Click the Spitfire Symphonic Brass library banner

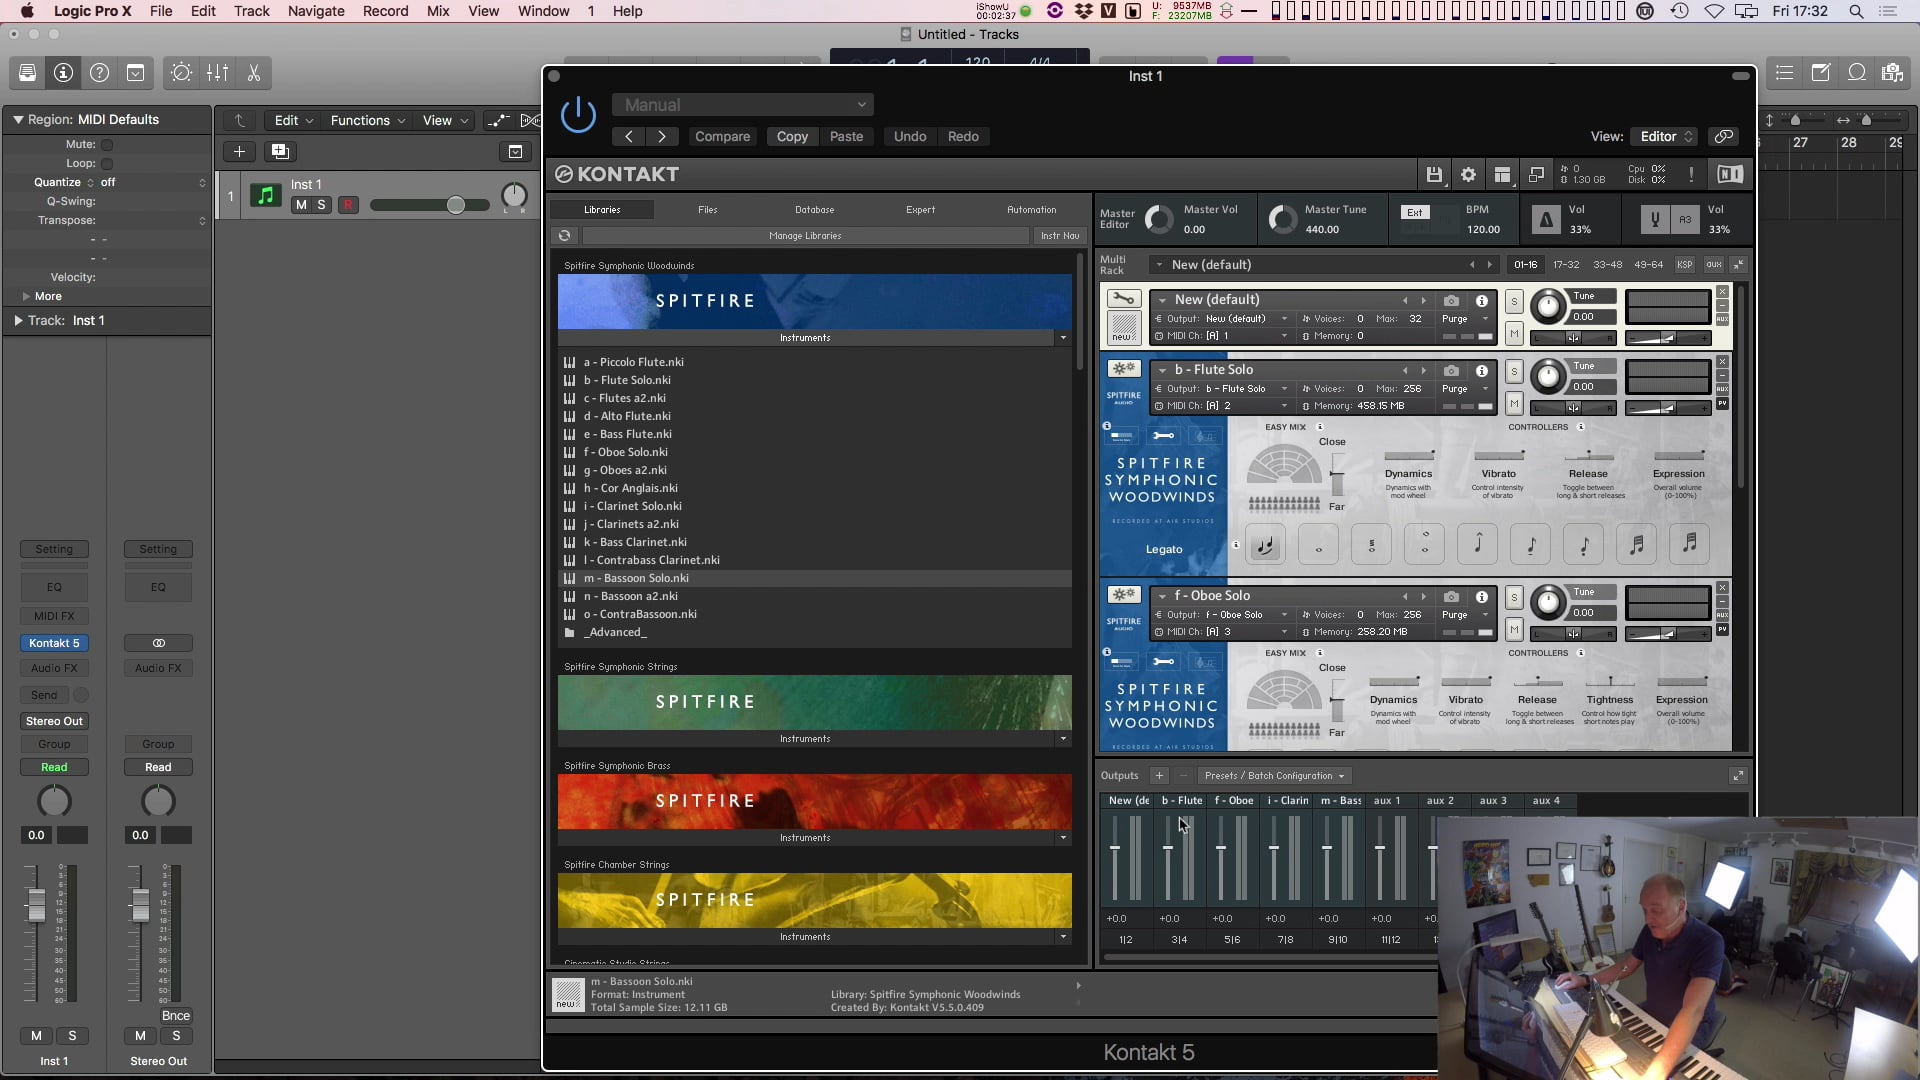coord(814,801)
